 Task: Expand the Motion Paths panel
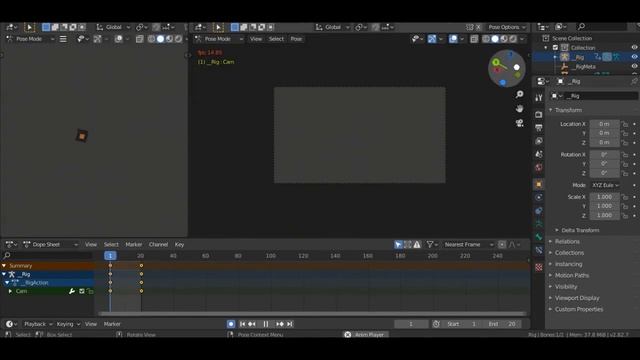pyautogui.click(x=571, y=276)
